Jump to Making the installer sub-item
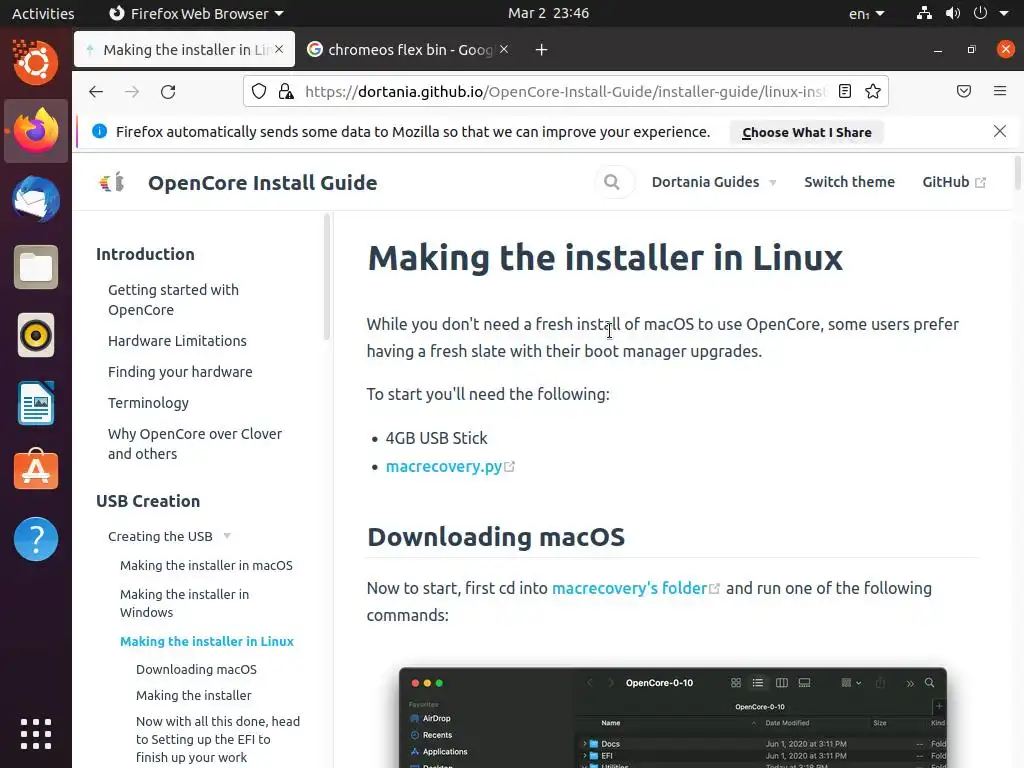 click(x=193, y=696)
